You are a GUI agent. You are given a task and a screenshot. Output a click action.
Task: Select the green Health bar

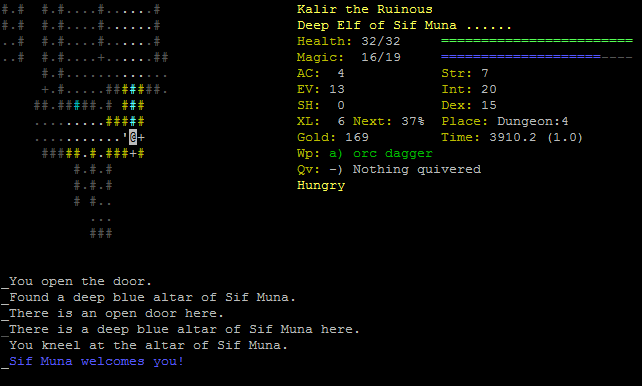[537, 41]
